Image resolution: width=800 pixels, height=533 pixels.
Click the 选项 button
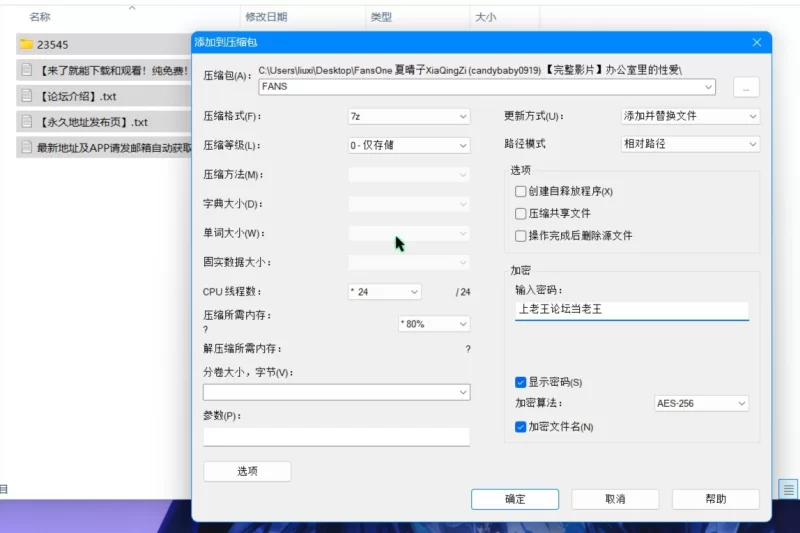[x=247, y=471]
